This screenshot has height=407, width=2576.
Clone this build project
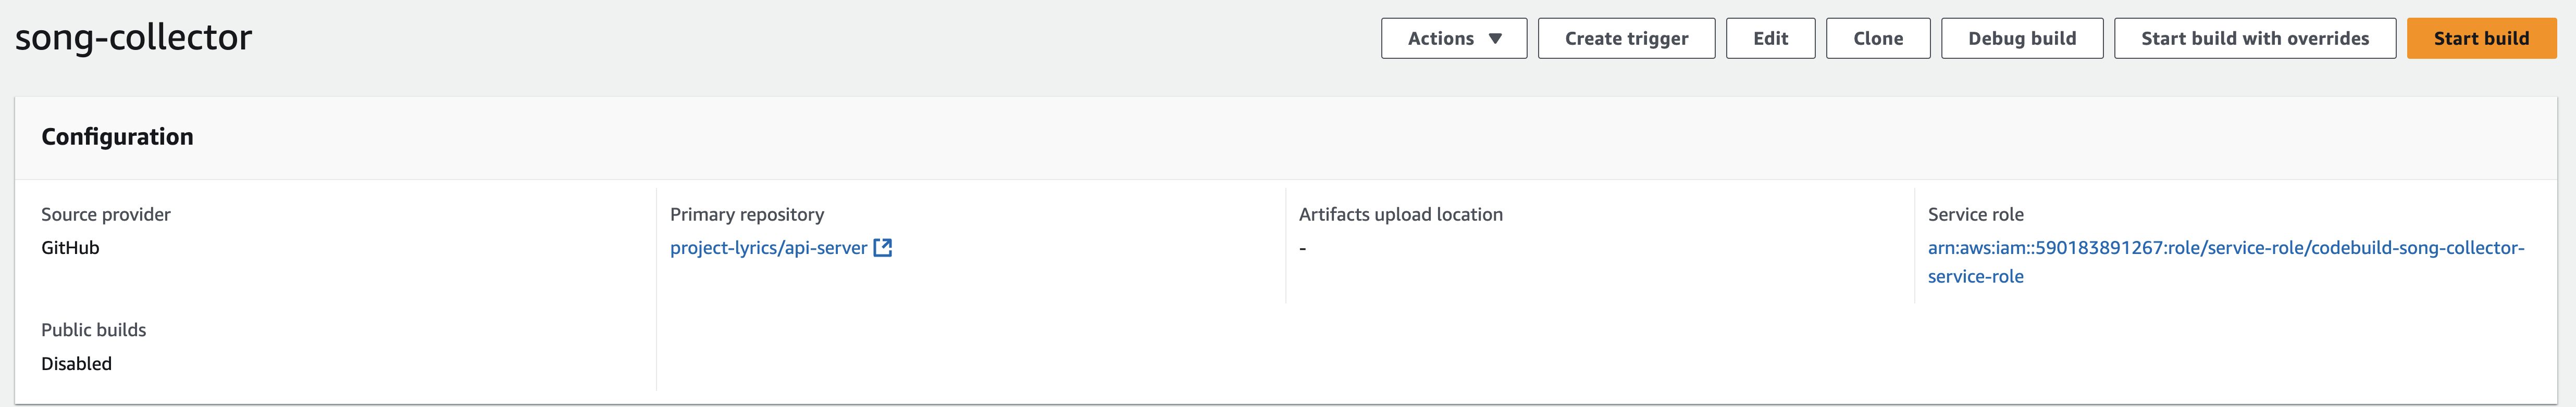point(1878,38)
